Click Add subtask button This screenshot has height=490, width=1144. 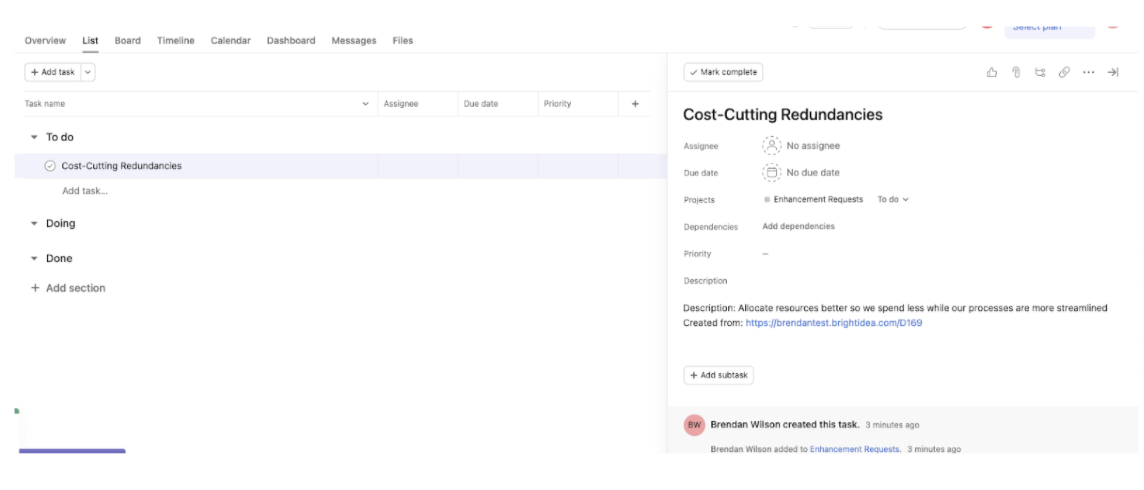coord(719,376)
